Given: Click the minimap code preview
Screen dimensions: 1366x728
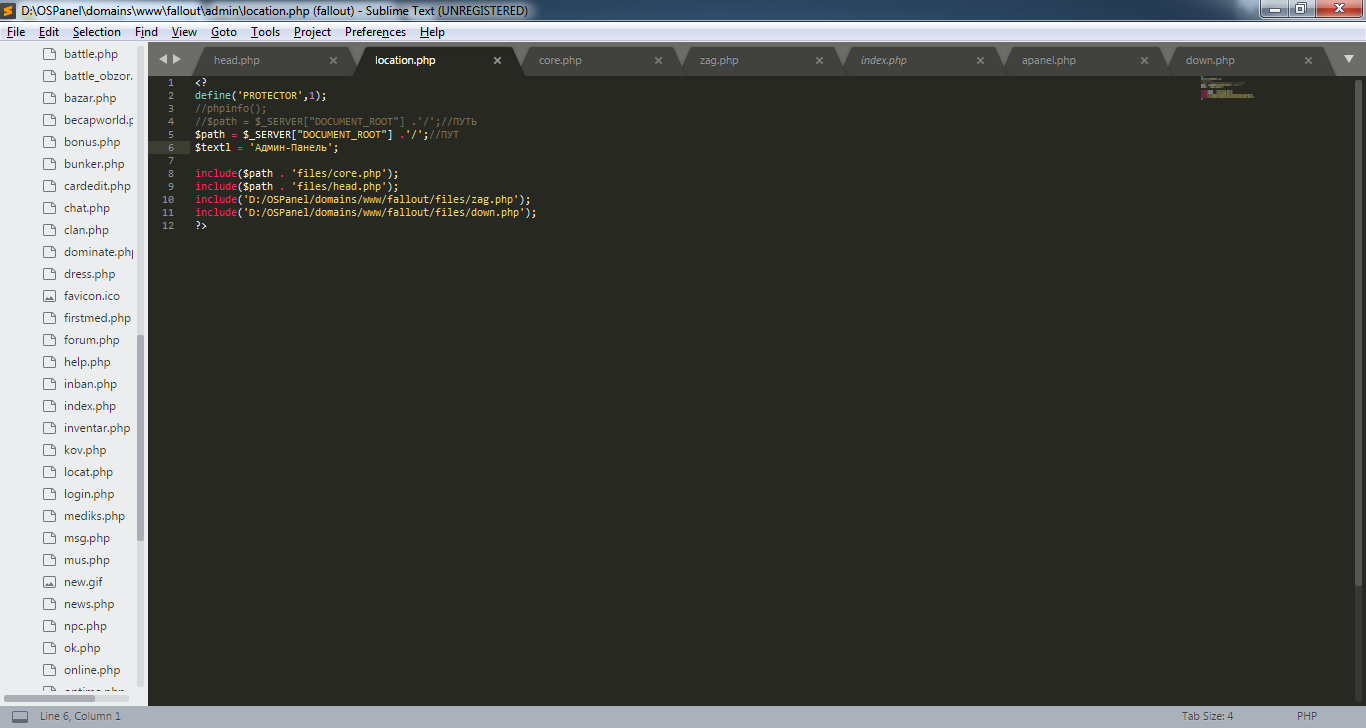Looking at the screenshot, I should pyautogui.click(x=1226, y=87).
